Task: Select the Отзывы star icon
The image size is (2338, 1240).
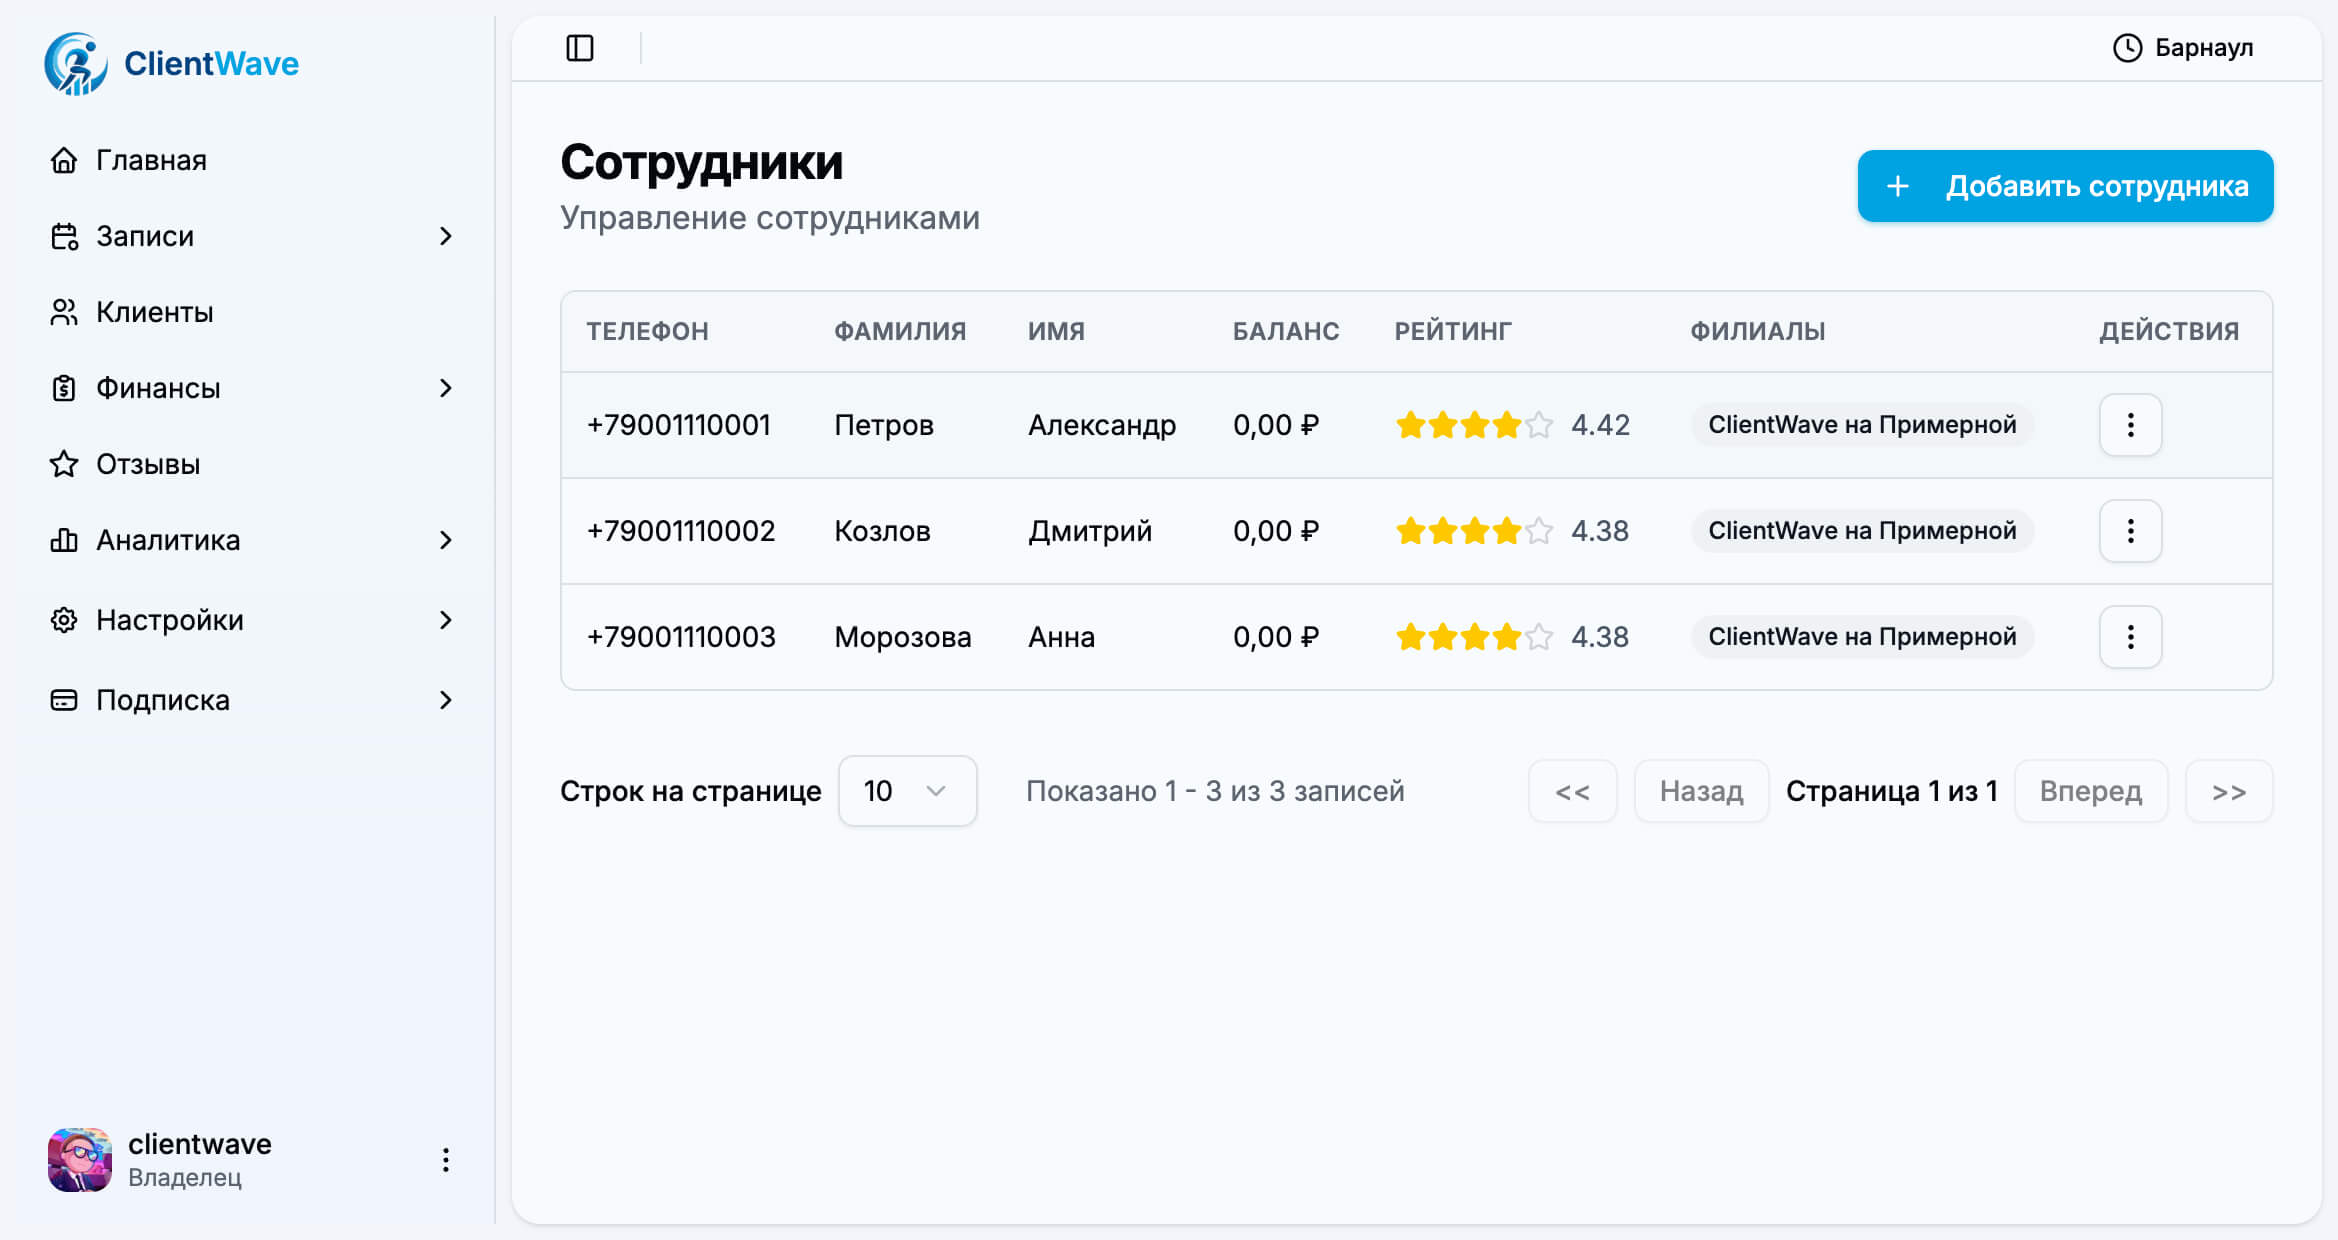Action: [63, 464]
